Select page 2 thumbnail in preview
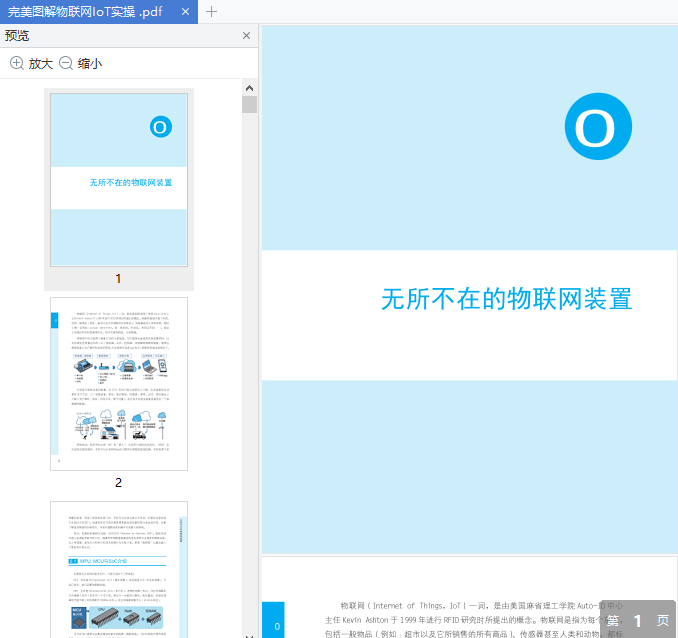The height and width of the screenshot is (638, 678). coord(119,384)
